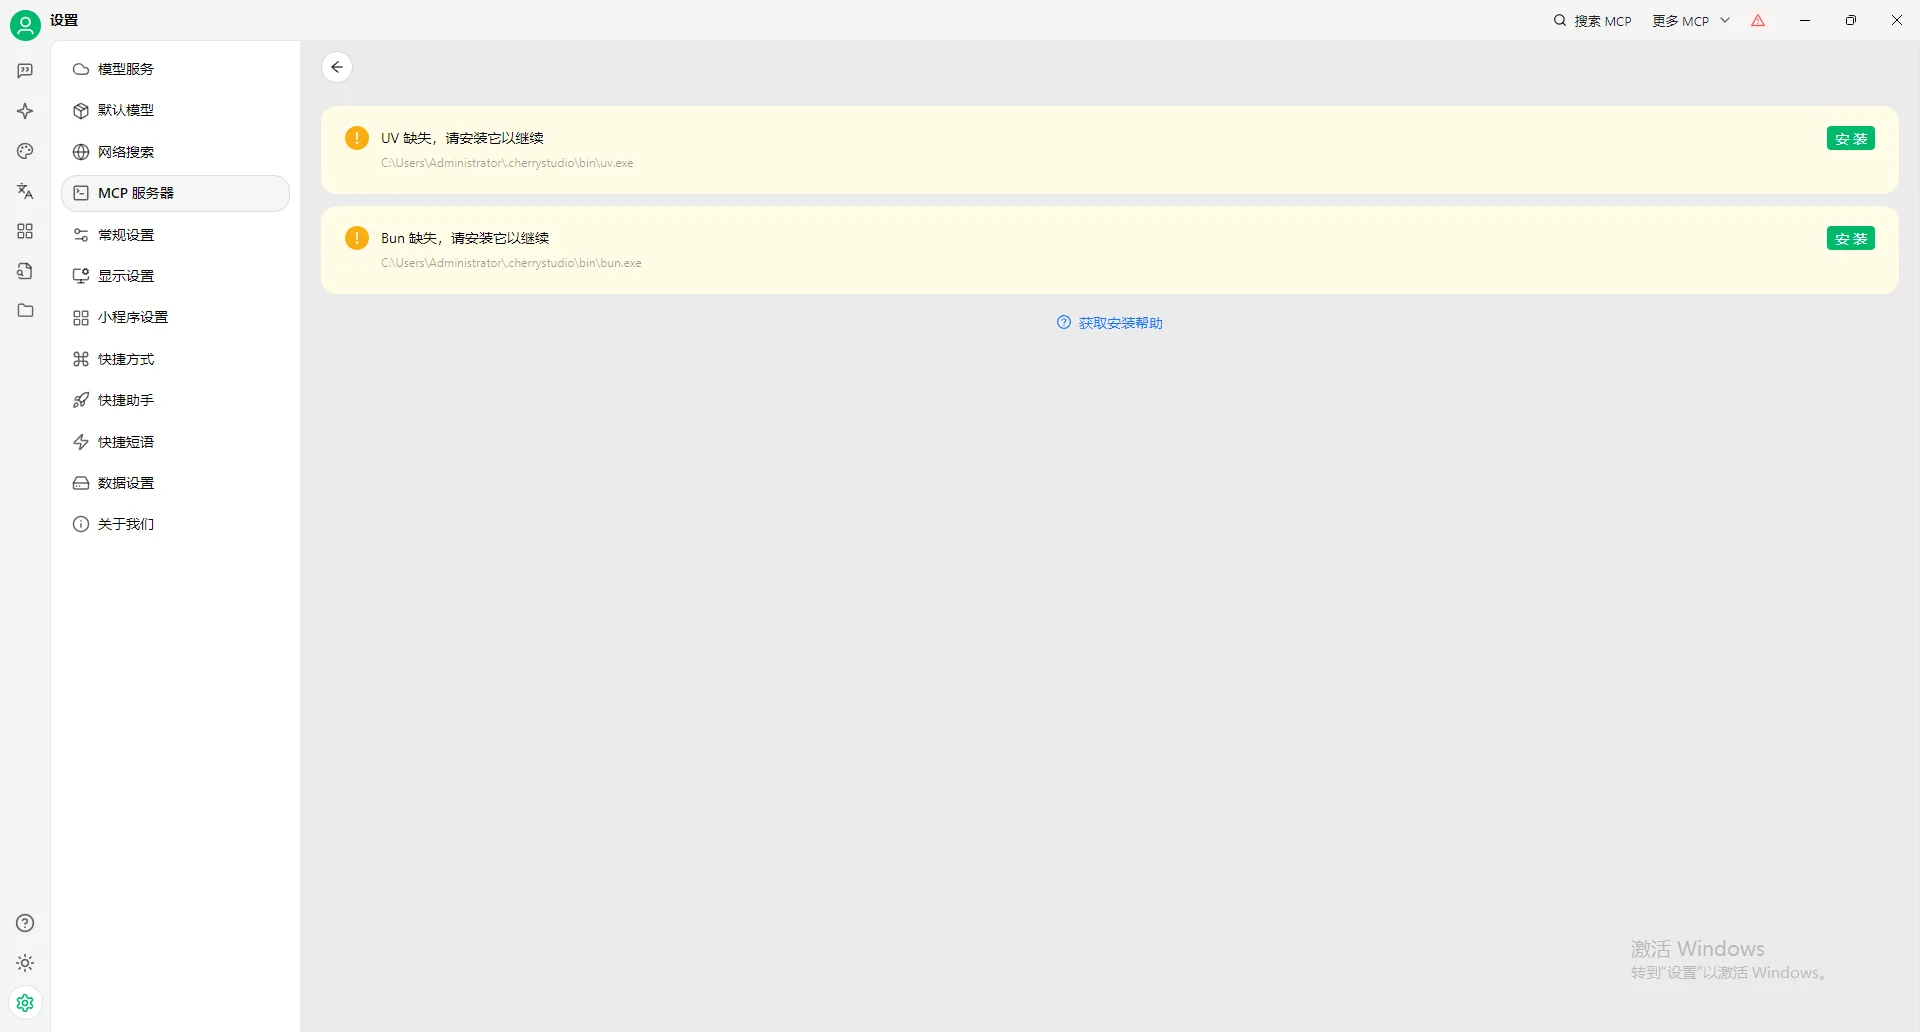Open the mini apps grid icon
The height and width of the screenshot is (1032, 1920).
(25, 231)
